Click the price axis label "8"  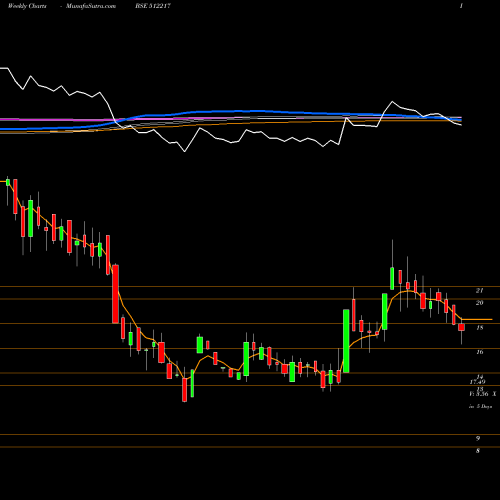478,451
